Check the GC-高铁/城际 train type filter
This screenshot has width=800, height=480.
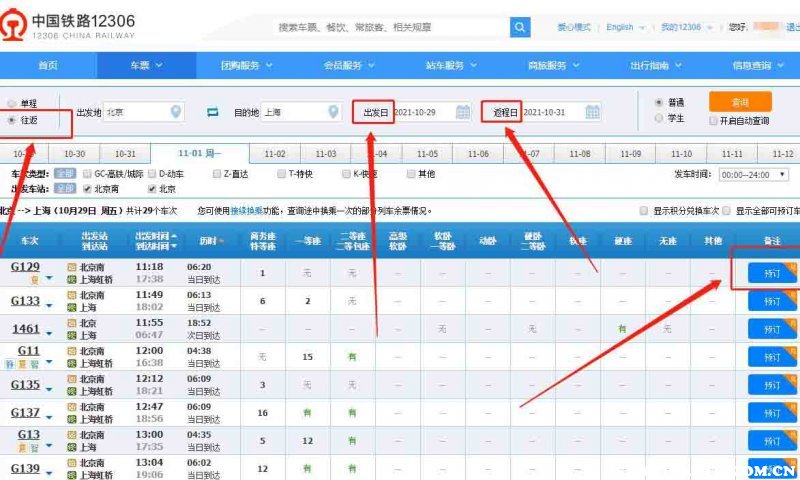pos(88,174)
